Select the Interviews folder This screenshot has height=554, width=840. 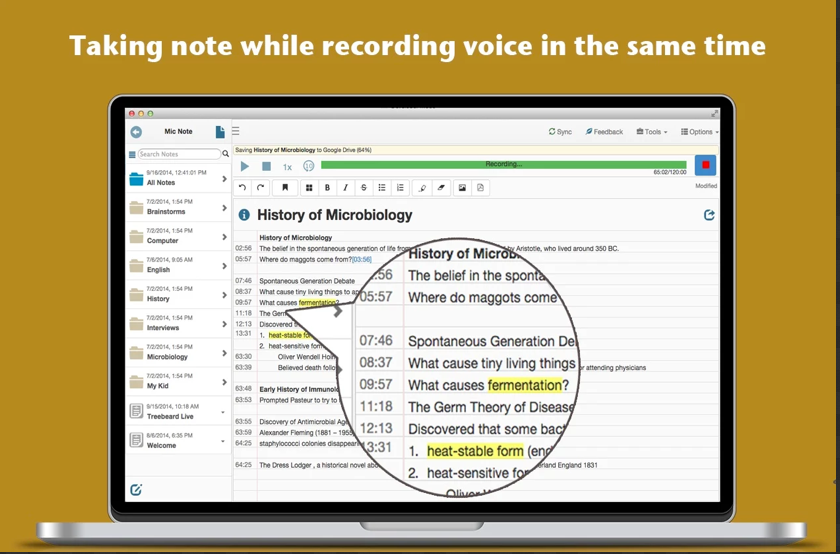178,324
